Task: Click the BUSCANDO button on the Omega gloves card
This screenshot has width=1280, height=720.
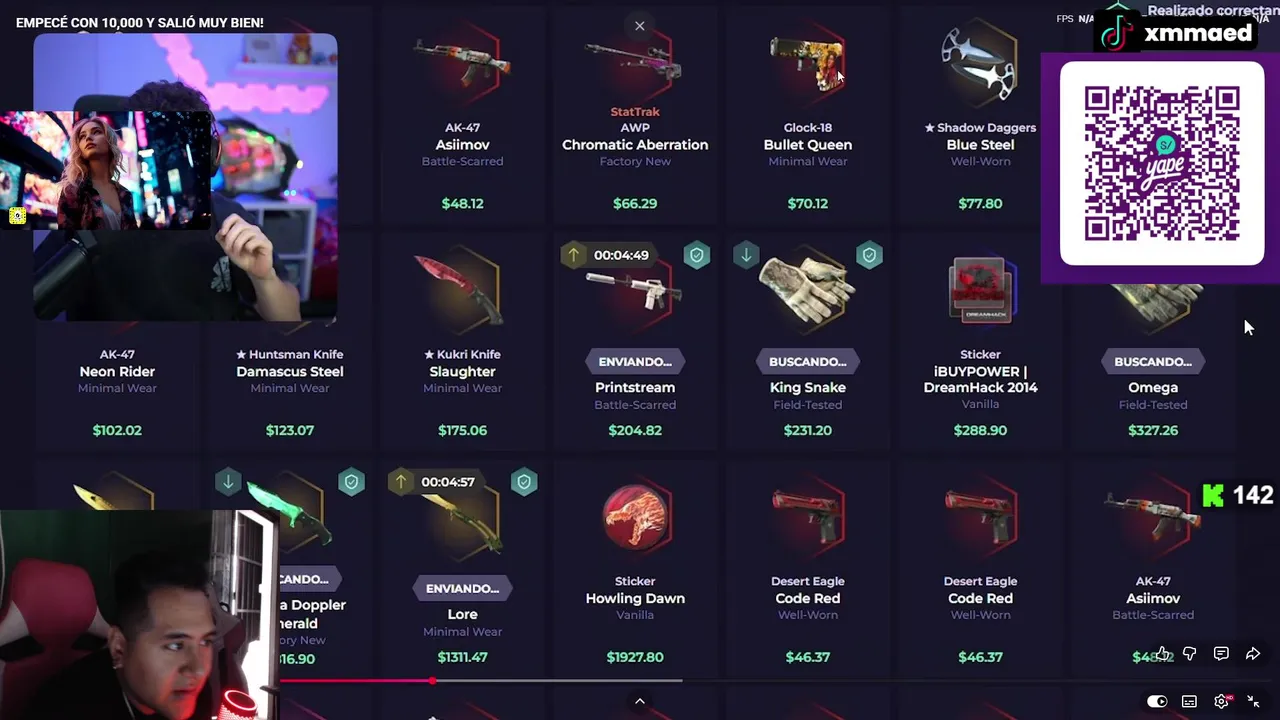Action: [1153, 362]
